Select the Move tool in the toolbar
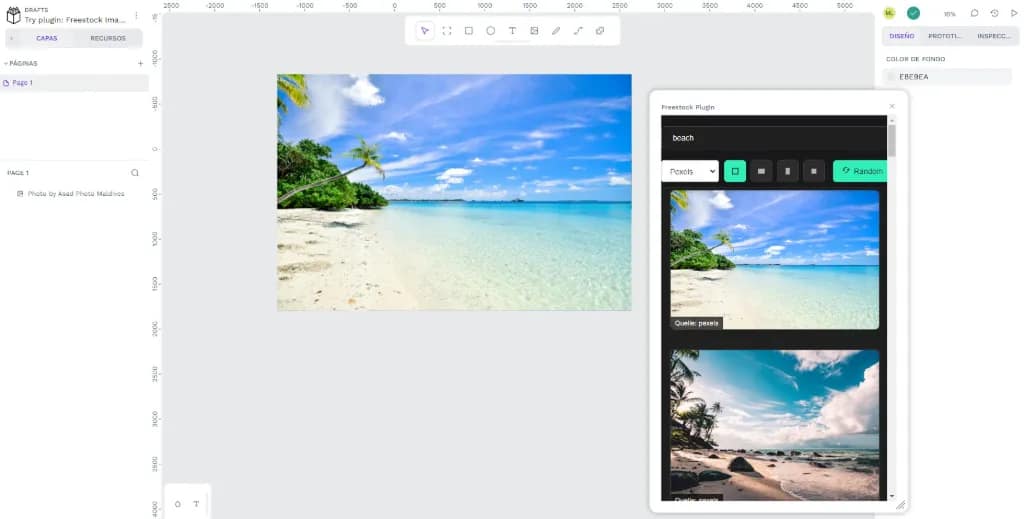This screenshot has width=1024, height=519. click(x=425, y=31)
